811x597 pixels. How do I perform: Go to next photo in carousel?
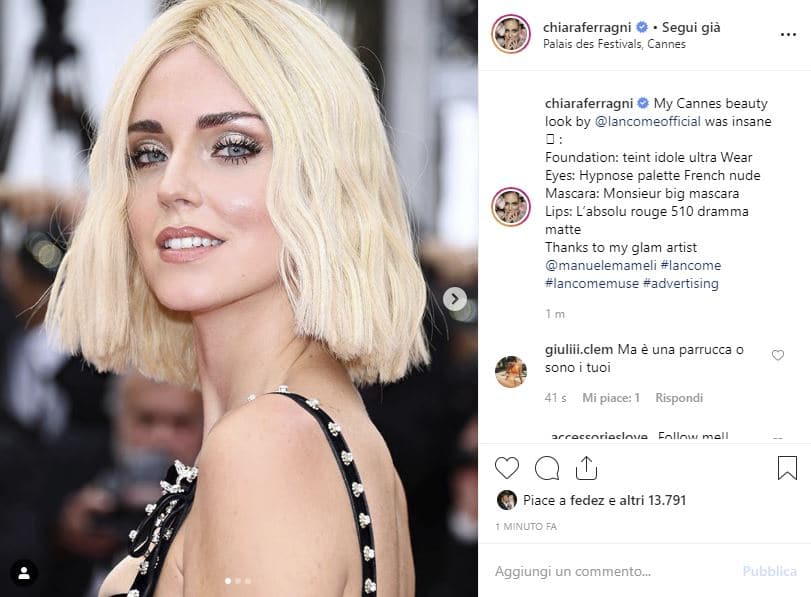point(455,298)
